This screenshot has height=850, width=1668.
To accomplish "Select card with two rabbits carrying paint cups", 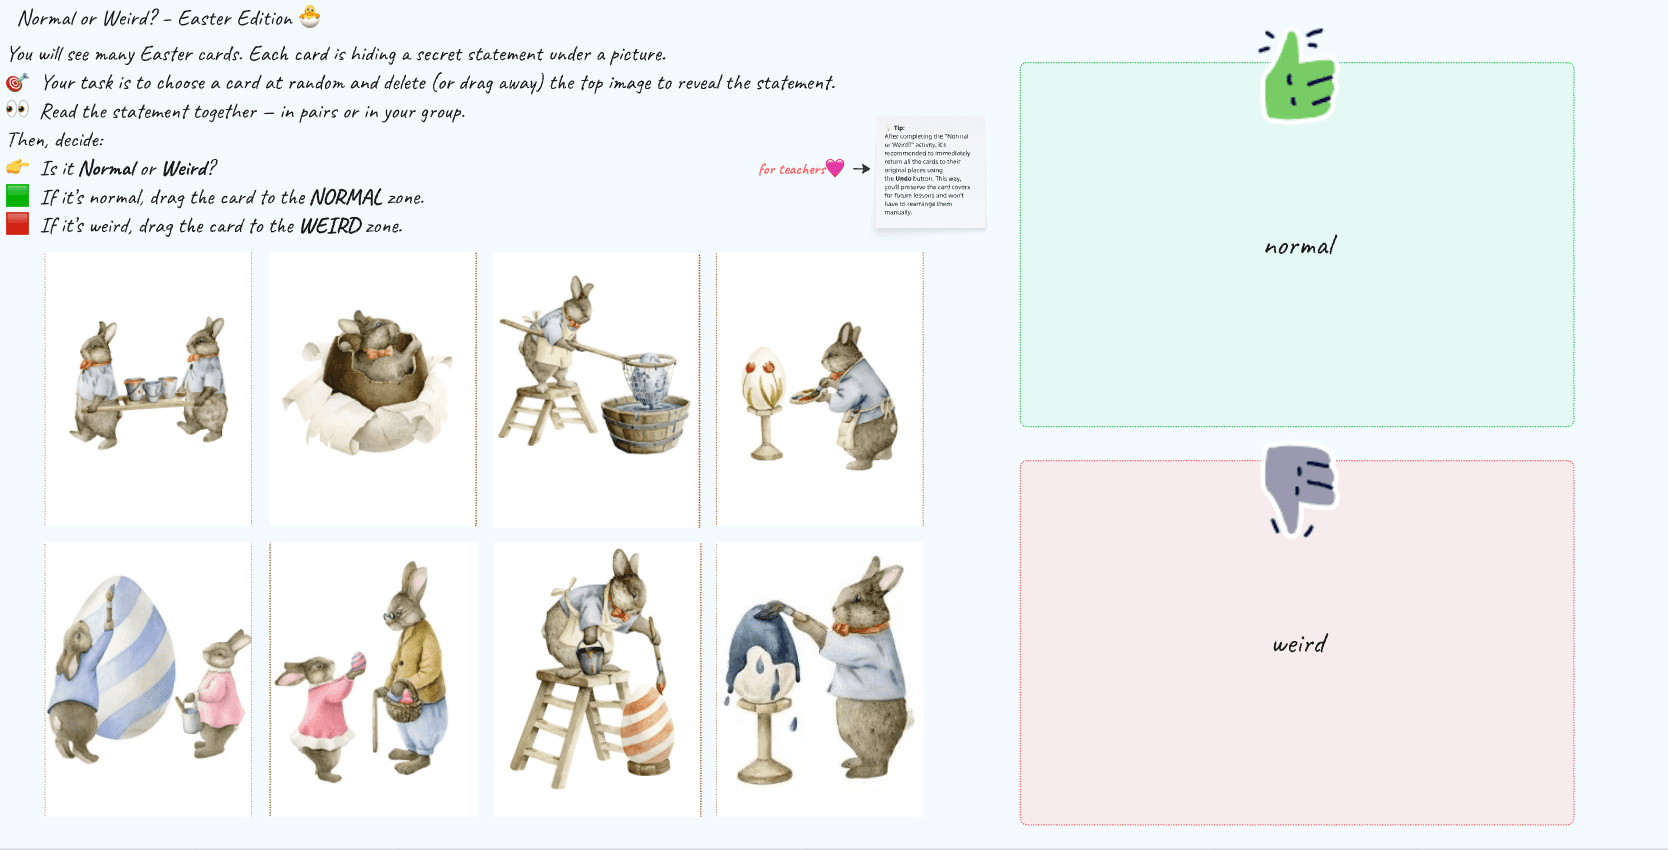I will pos(148,389).
